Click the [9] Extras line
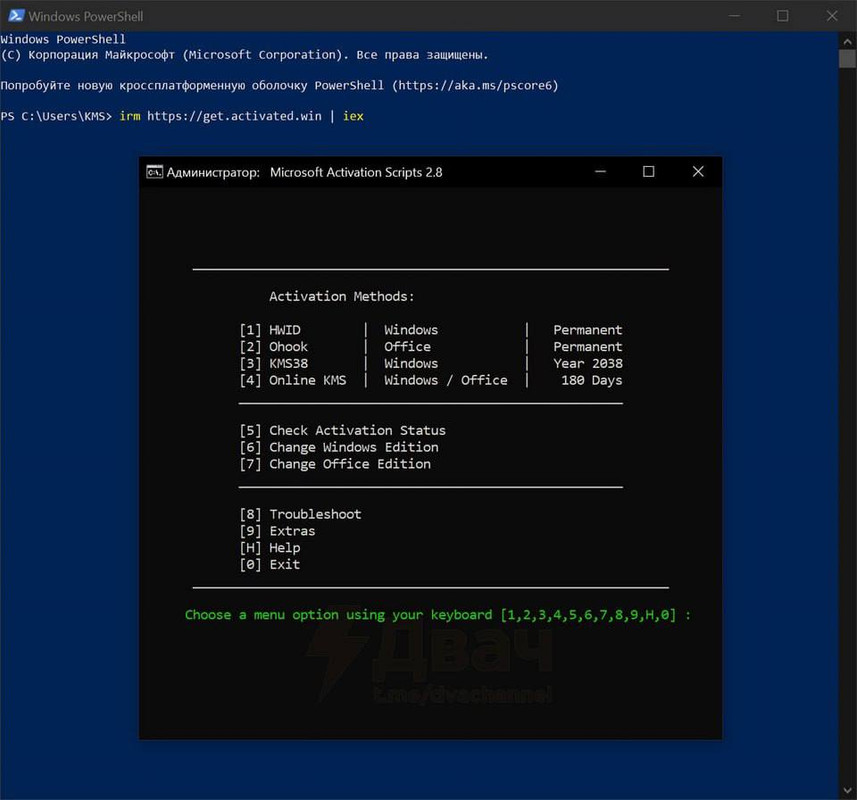Image resolution: width=857 pixels, height=800 pixels. 277,531
